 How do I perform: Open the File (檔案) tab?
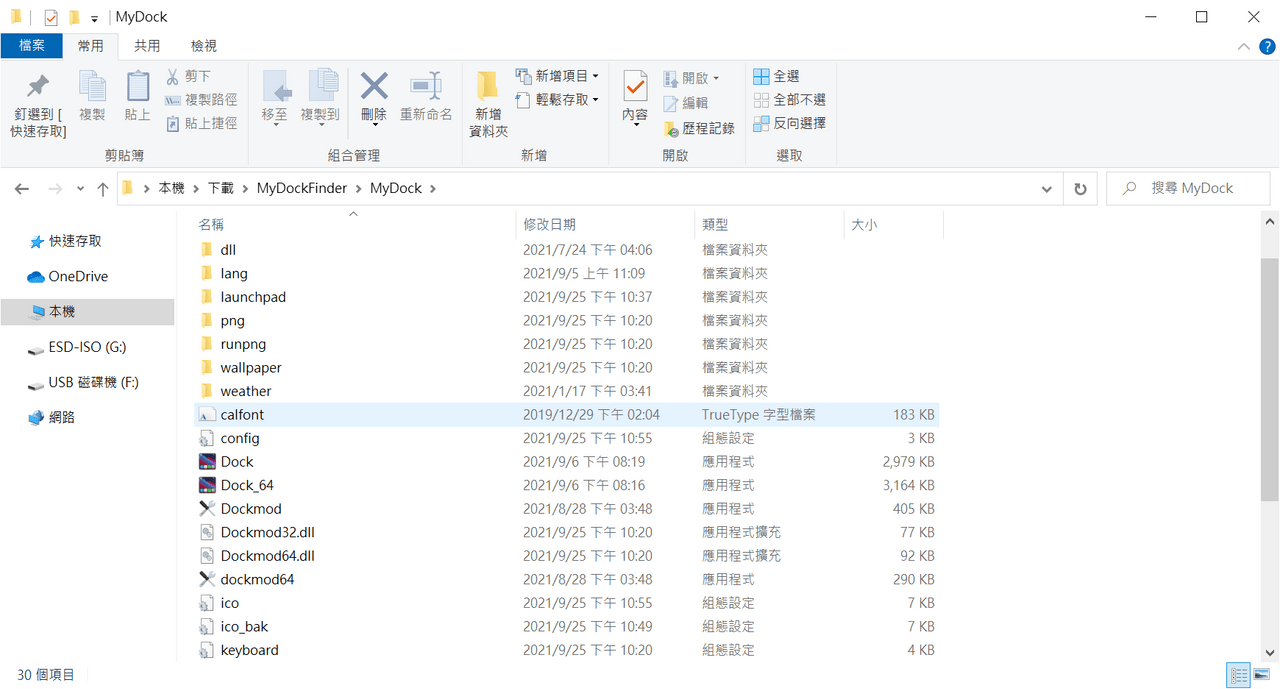click(x=31, y=46)
